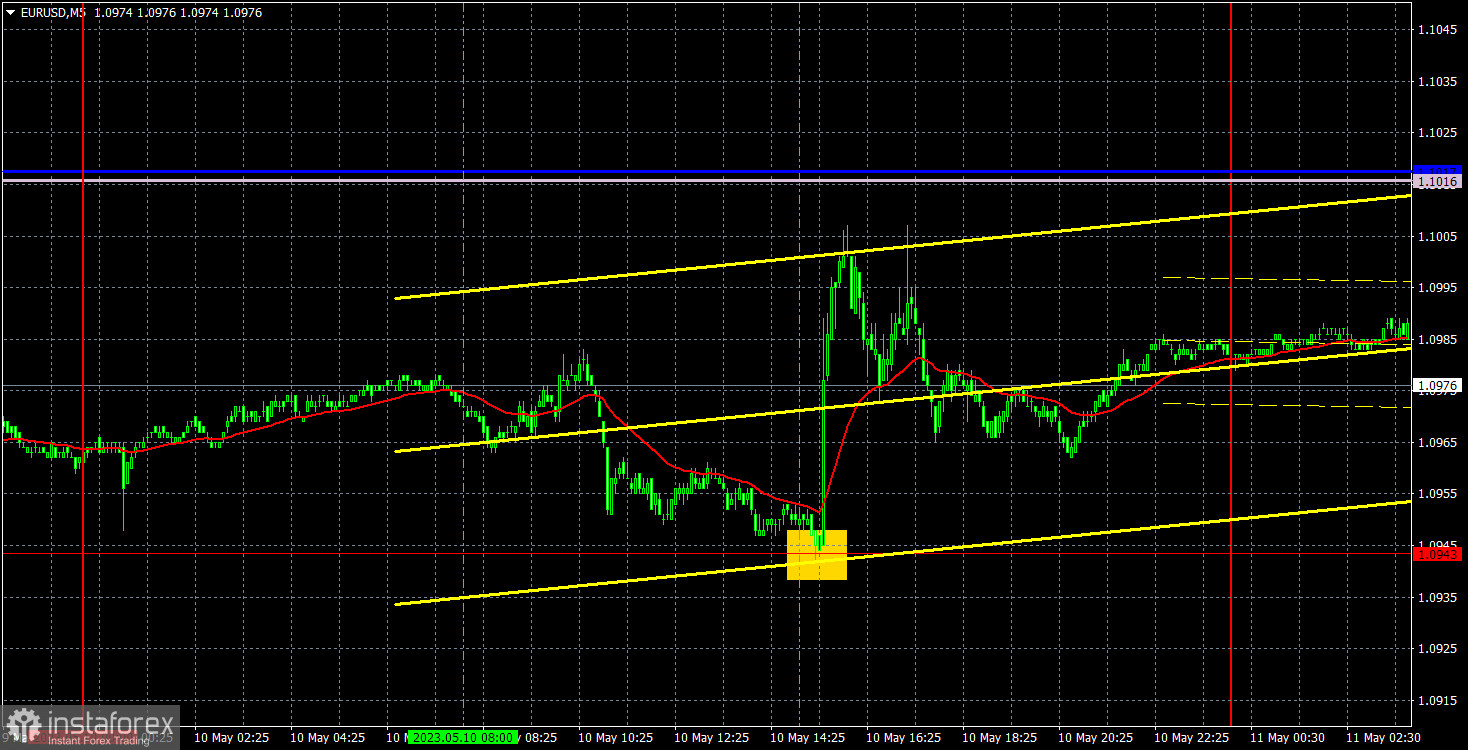Click the 10 May 12:25 time label
Viewport: 1468px width, 750px height.
[x=712, y=737]
